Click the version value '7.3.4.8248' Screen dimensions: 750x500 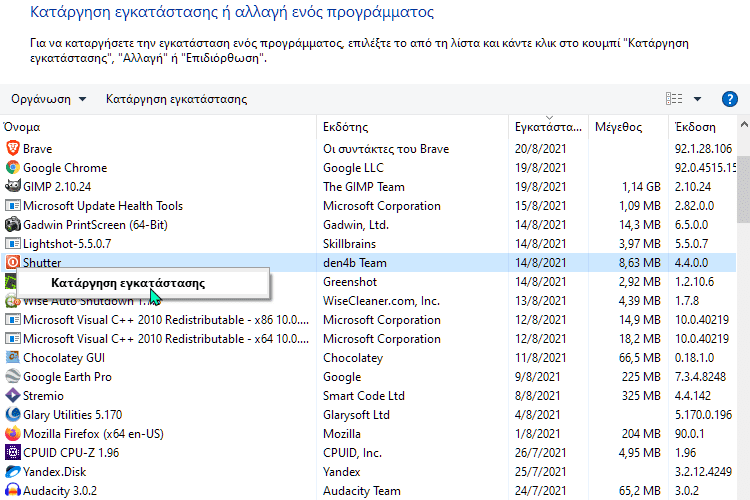pyautogui.click(x=700, y=377)
